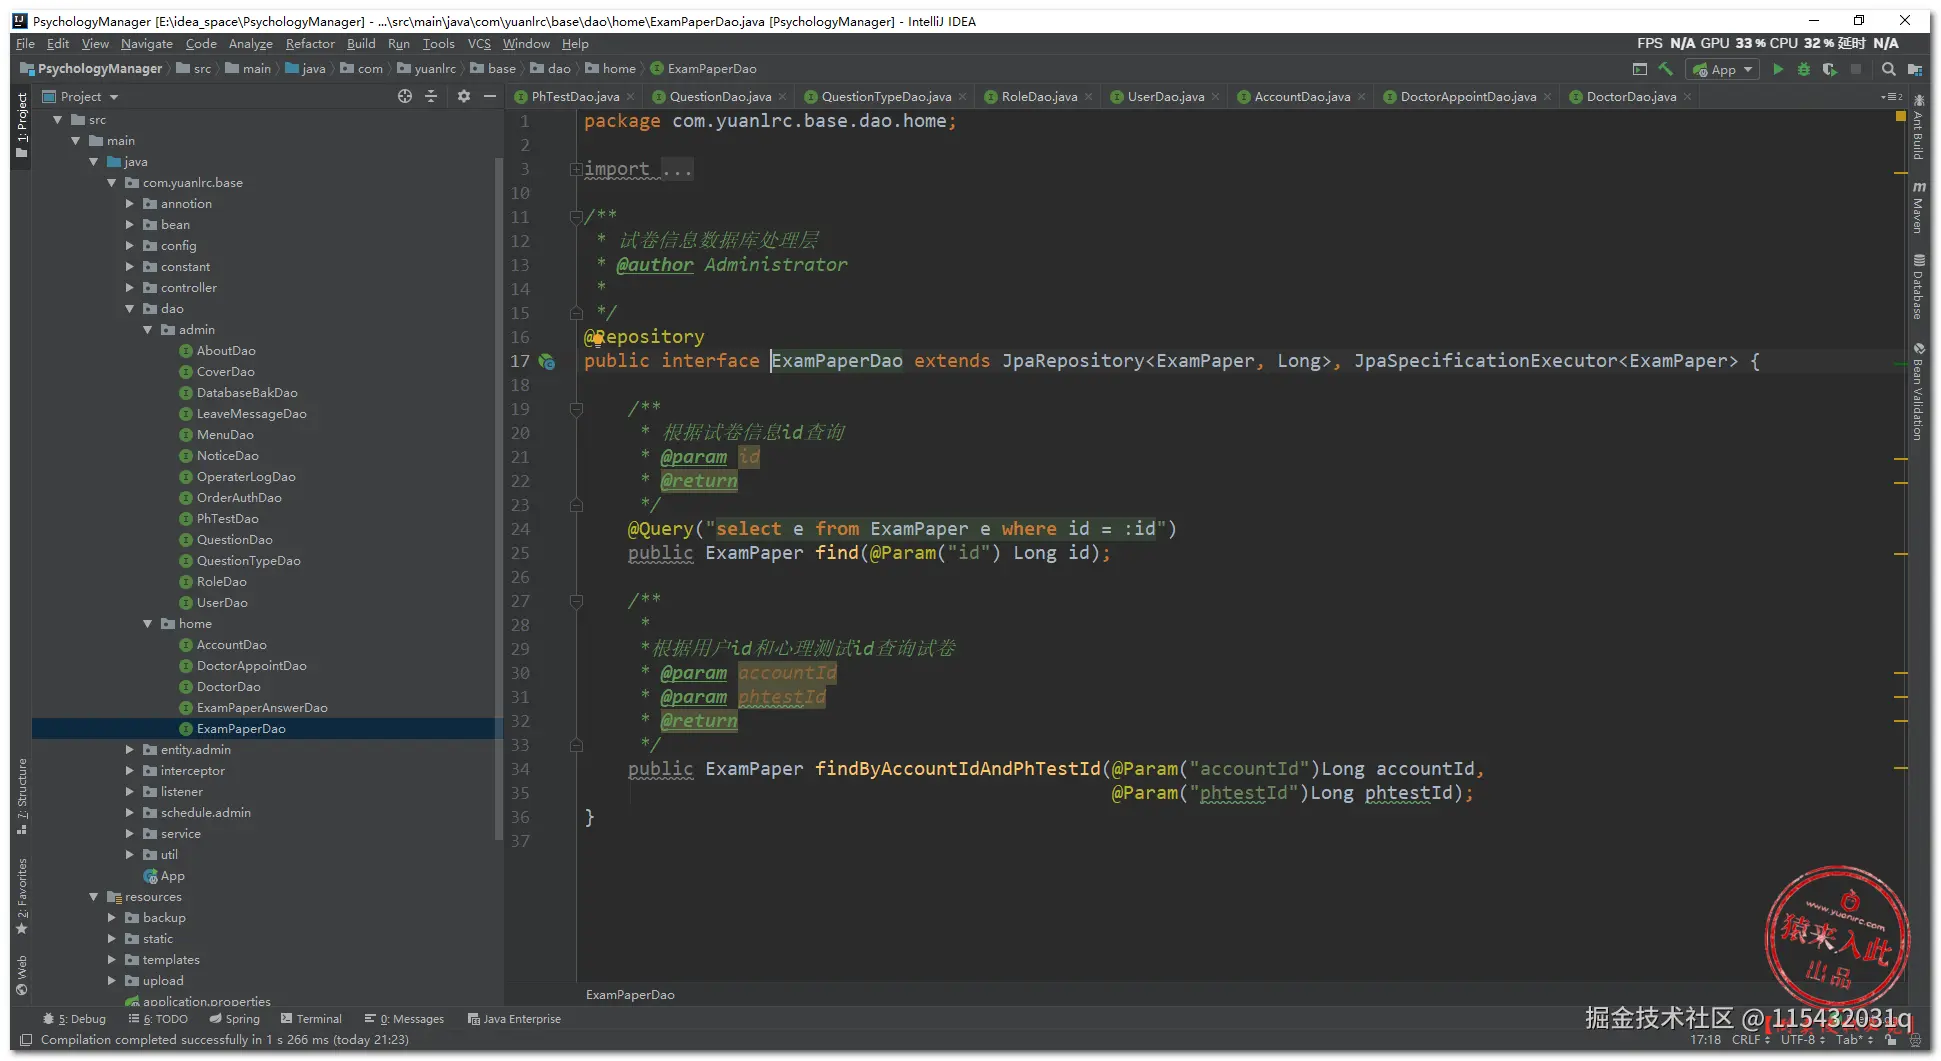
Task: Open Search Everywhere magnifier icon
Action: (1888, 69)
